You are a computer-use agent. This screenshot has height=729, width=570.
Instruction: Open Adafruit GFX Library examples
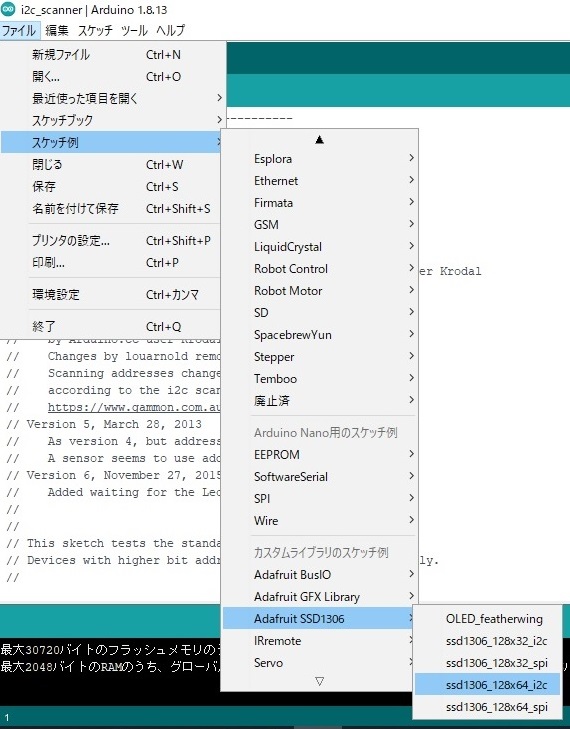coord(319,596)
